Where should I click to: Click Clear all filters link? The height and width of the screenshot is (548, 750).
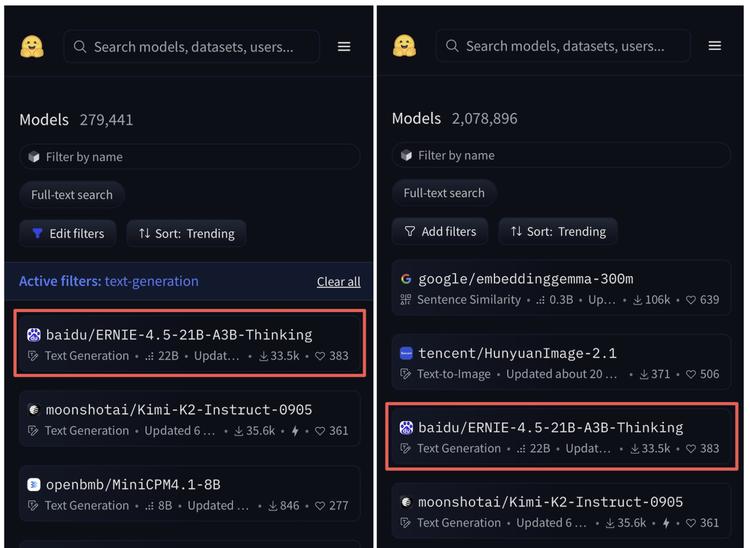339,282
